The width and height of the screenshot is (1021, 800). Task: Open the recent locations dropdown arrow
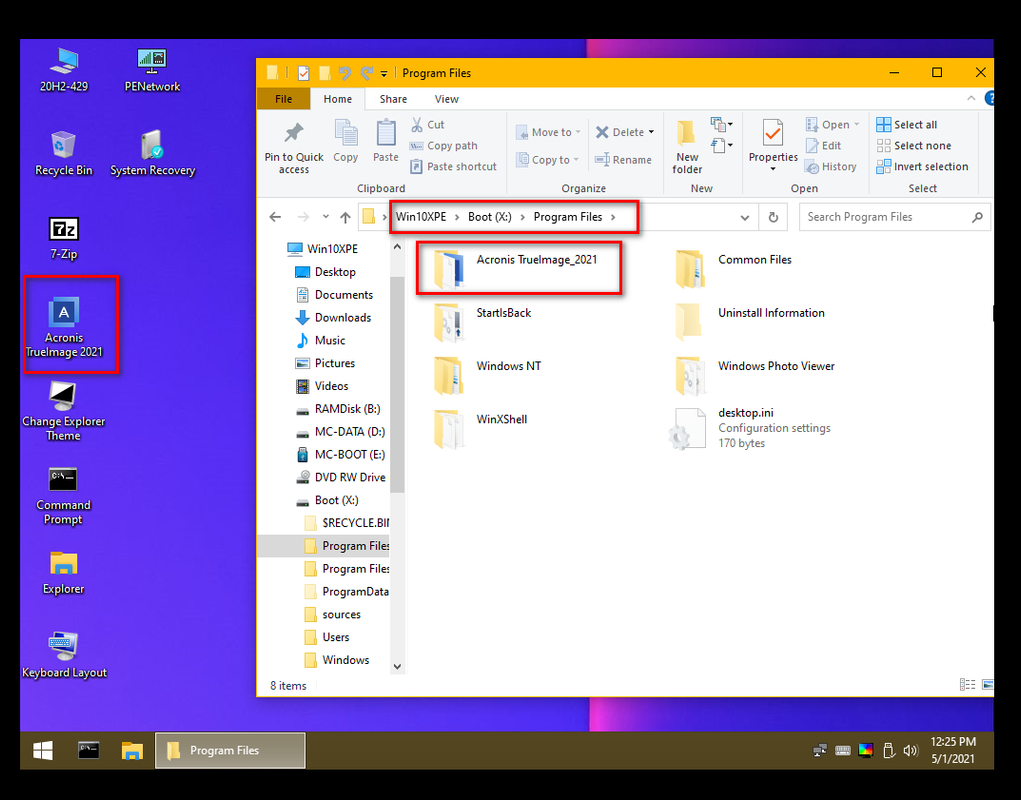(x=326, y=217)
